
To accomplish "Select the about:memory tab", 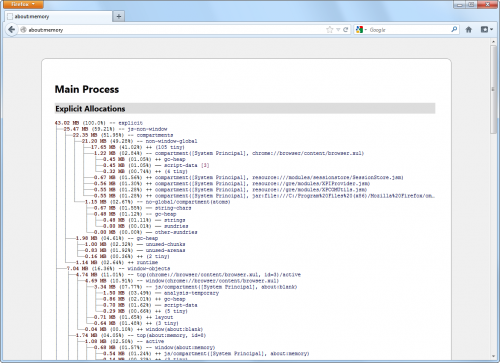I will [58, 16].
